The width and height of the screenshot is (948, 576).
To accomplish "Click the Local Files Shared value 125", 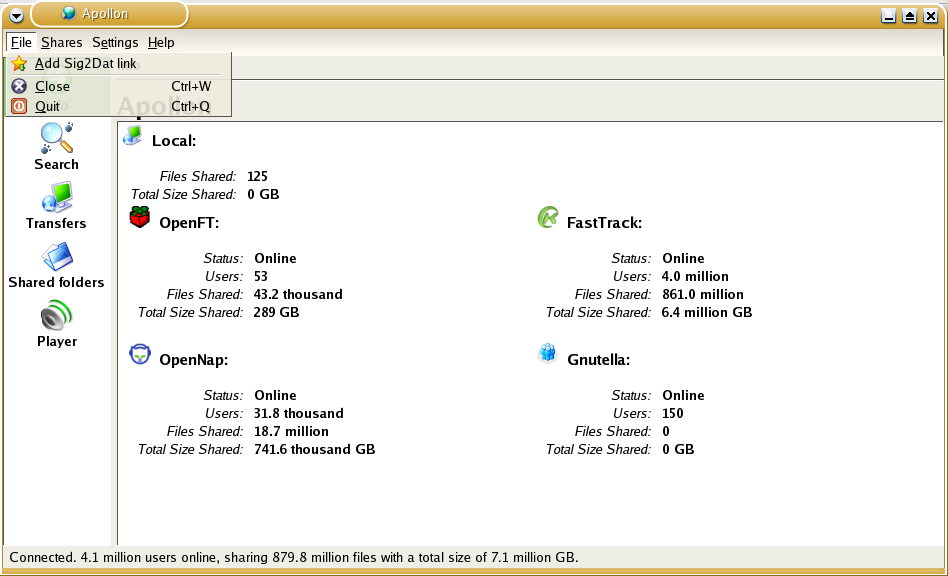I will click(x=257, y=176).
